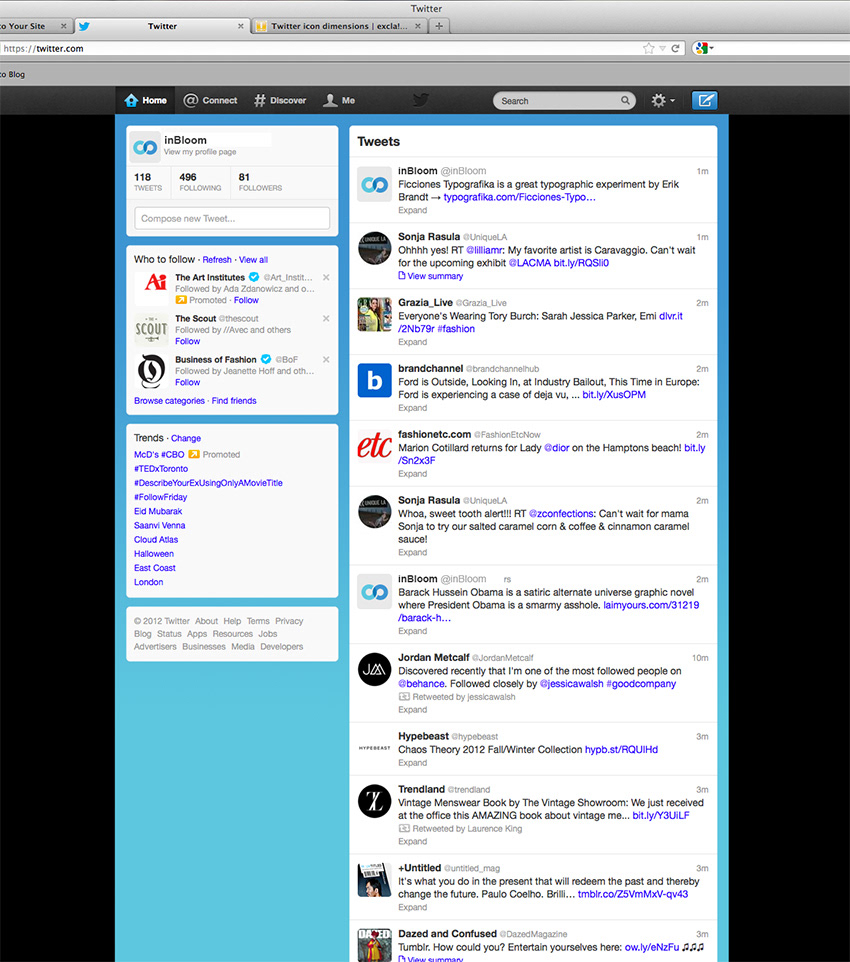Screen dimensions: 850x962
Task: Open the Discover tab
Action: point(280,100)
